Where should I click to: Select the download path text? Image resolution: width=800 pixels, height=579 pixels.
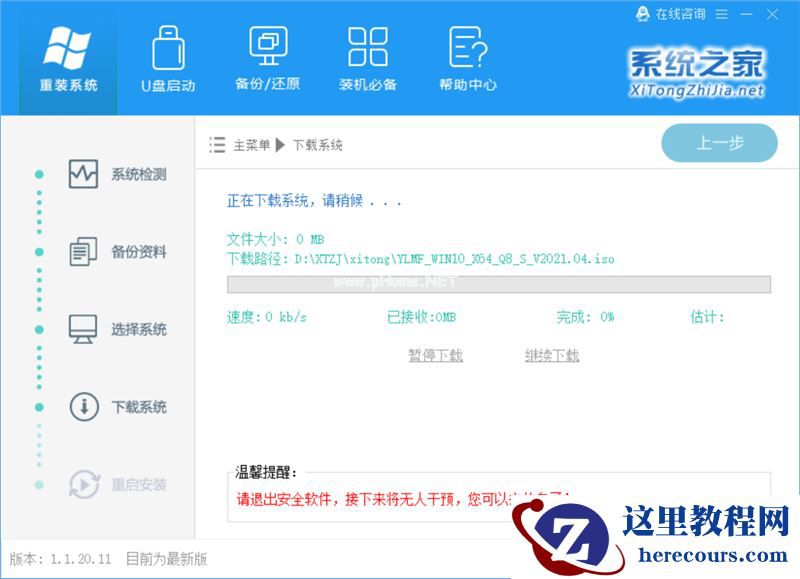420,259
